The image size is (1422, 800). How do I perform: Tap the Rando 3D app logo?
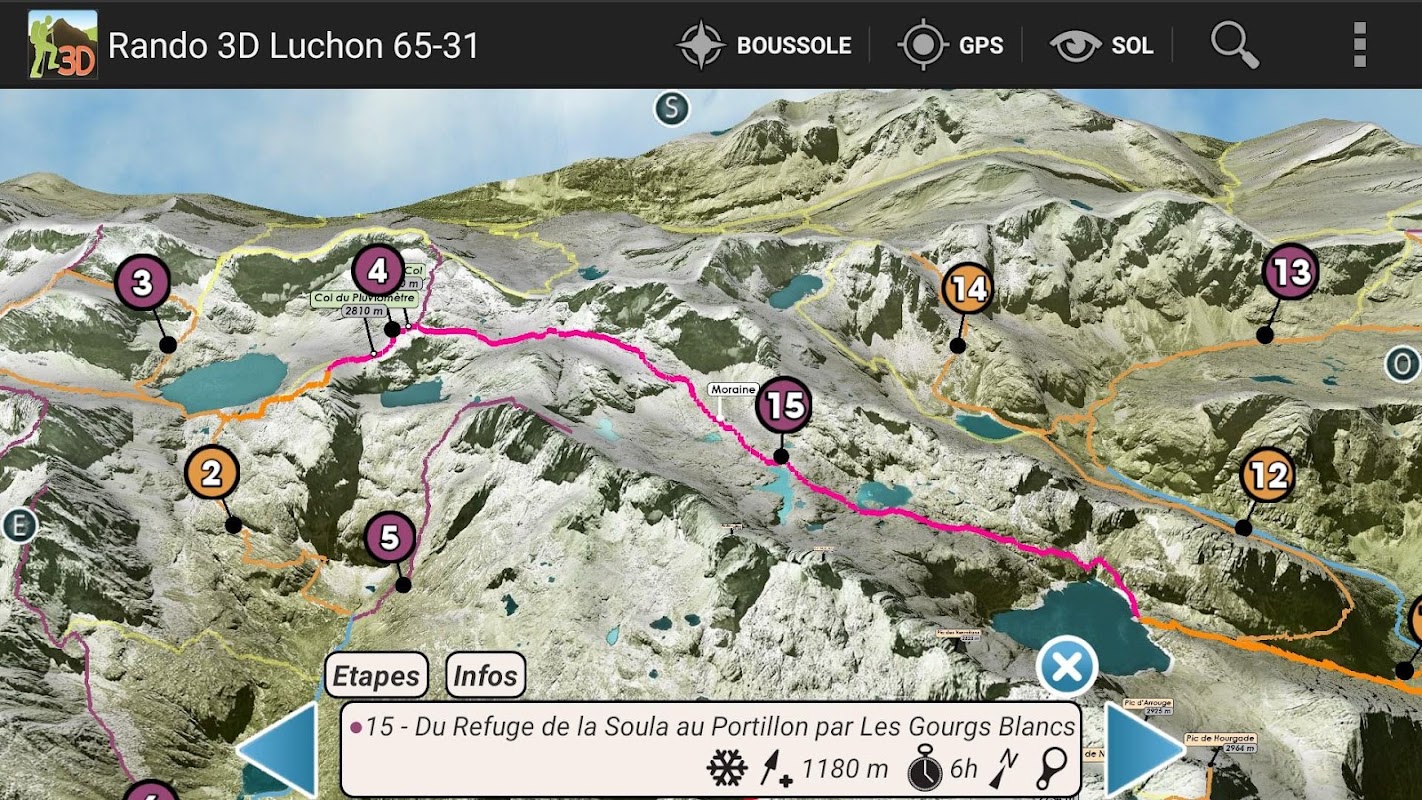coord(63,45)
